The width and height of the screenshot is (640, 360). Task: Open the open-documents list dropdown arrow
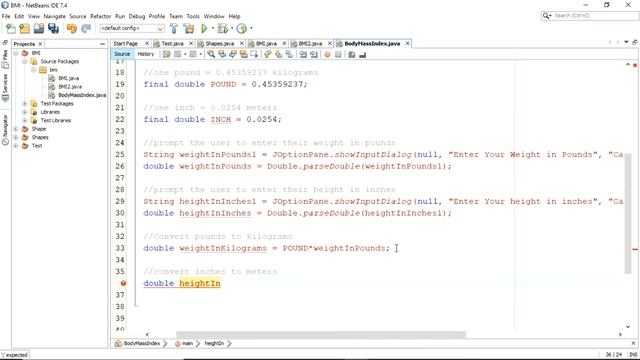click(x=626, y=42)
